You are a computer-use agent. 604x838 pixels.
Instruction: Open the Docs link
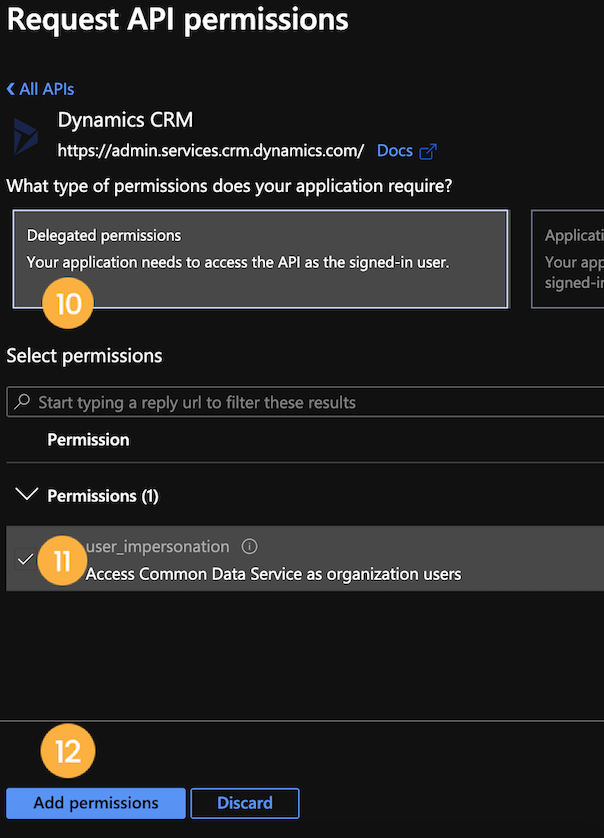(393, 150)
